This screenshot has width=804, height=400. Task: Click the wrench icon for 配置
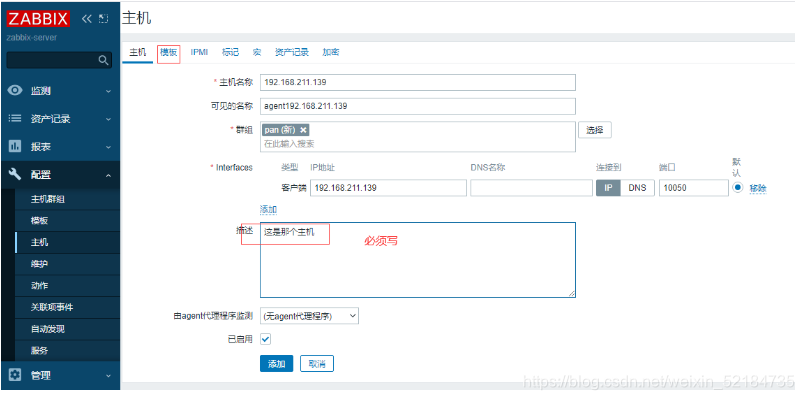[15, 174]
